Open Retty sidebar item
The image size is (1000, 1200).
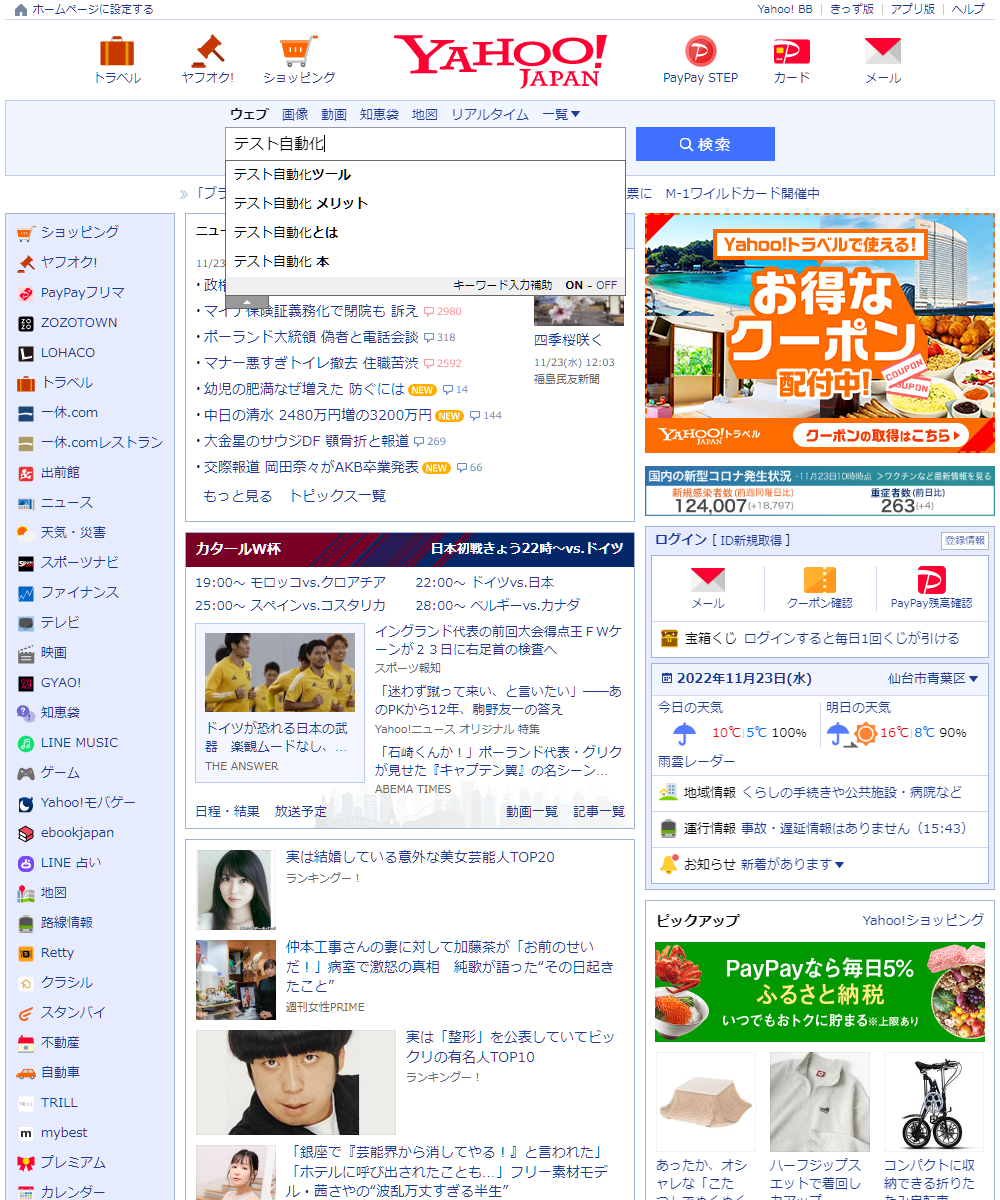pyautogui.click(x=57, y=952)
